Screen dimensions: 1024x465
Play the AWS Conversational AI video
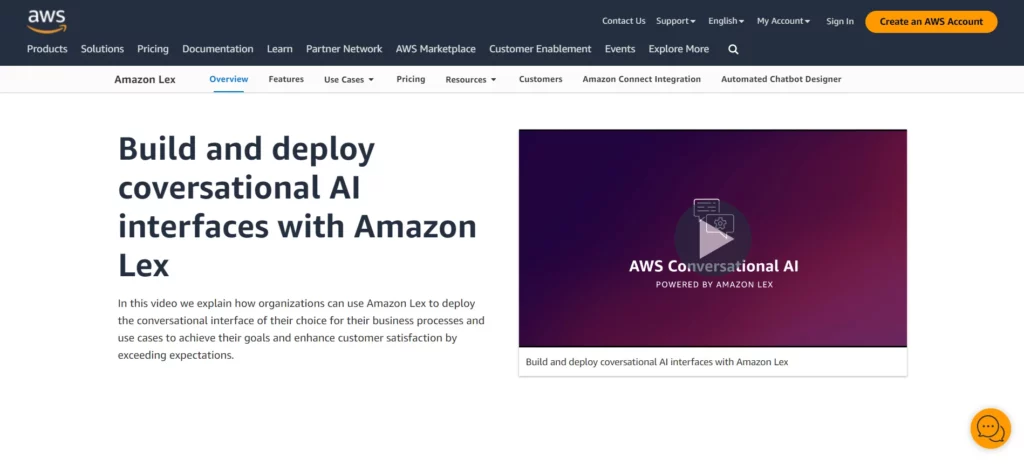point(712,239)
